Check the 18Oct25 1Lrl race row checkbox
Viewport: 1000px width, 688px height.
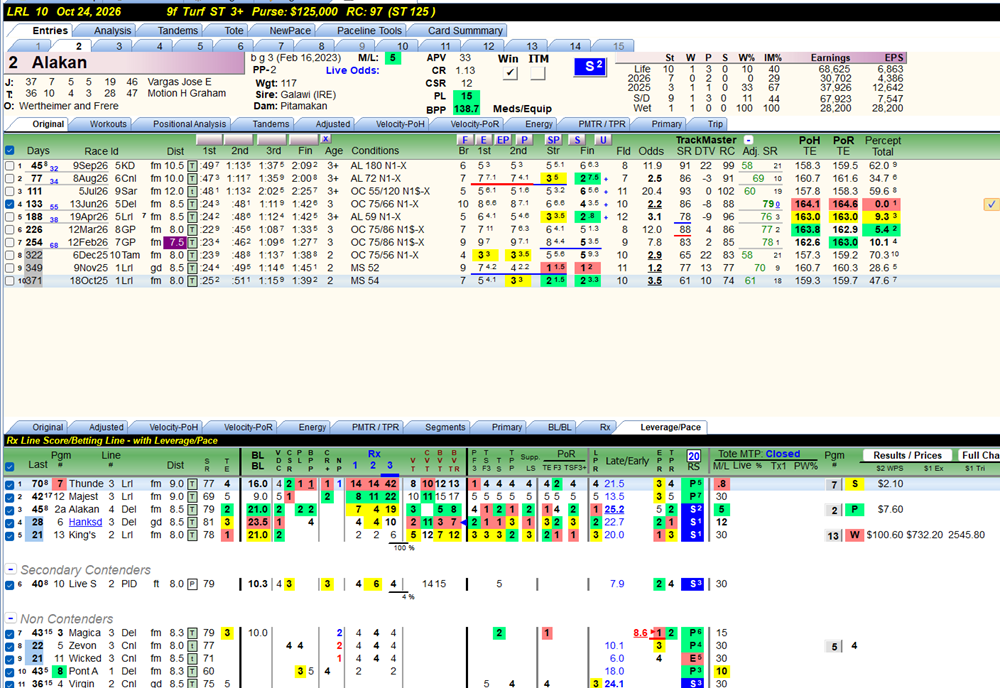[x=10, y=281]
